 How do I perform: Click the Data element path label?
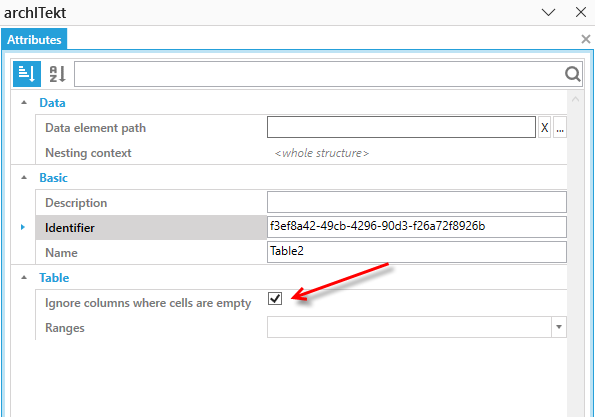pos(95,128)
